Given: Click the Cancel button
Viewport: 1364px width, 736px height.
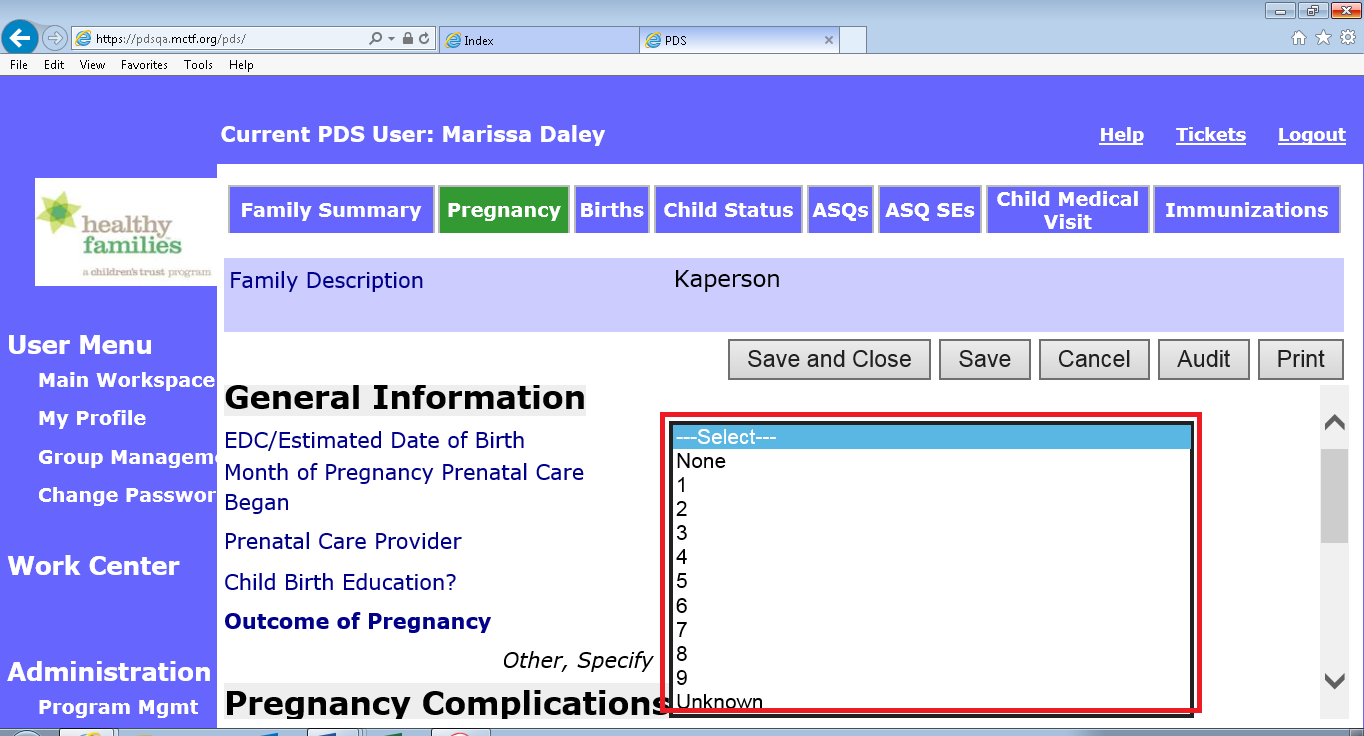Looking at the screenshot, I should point(1094,359).
